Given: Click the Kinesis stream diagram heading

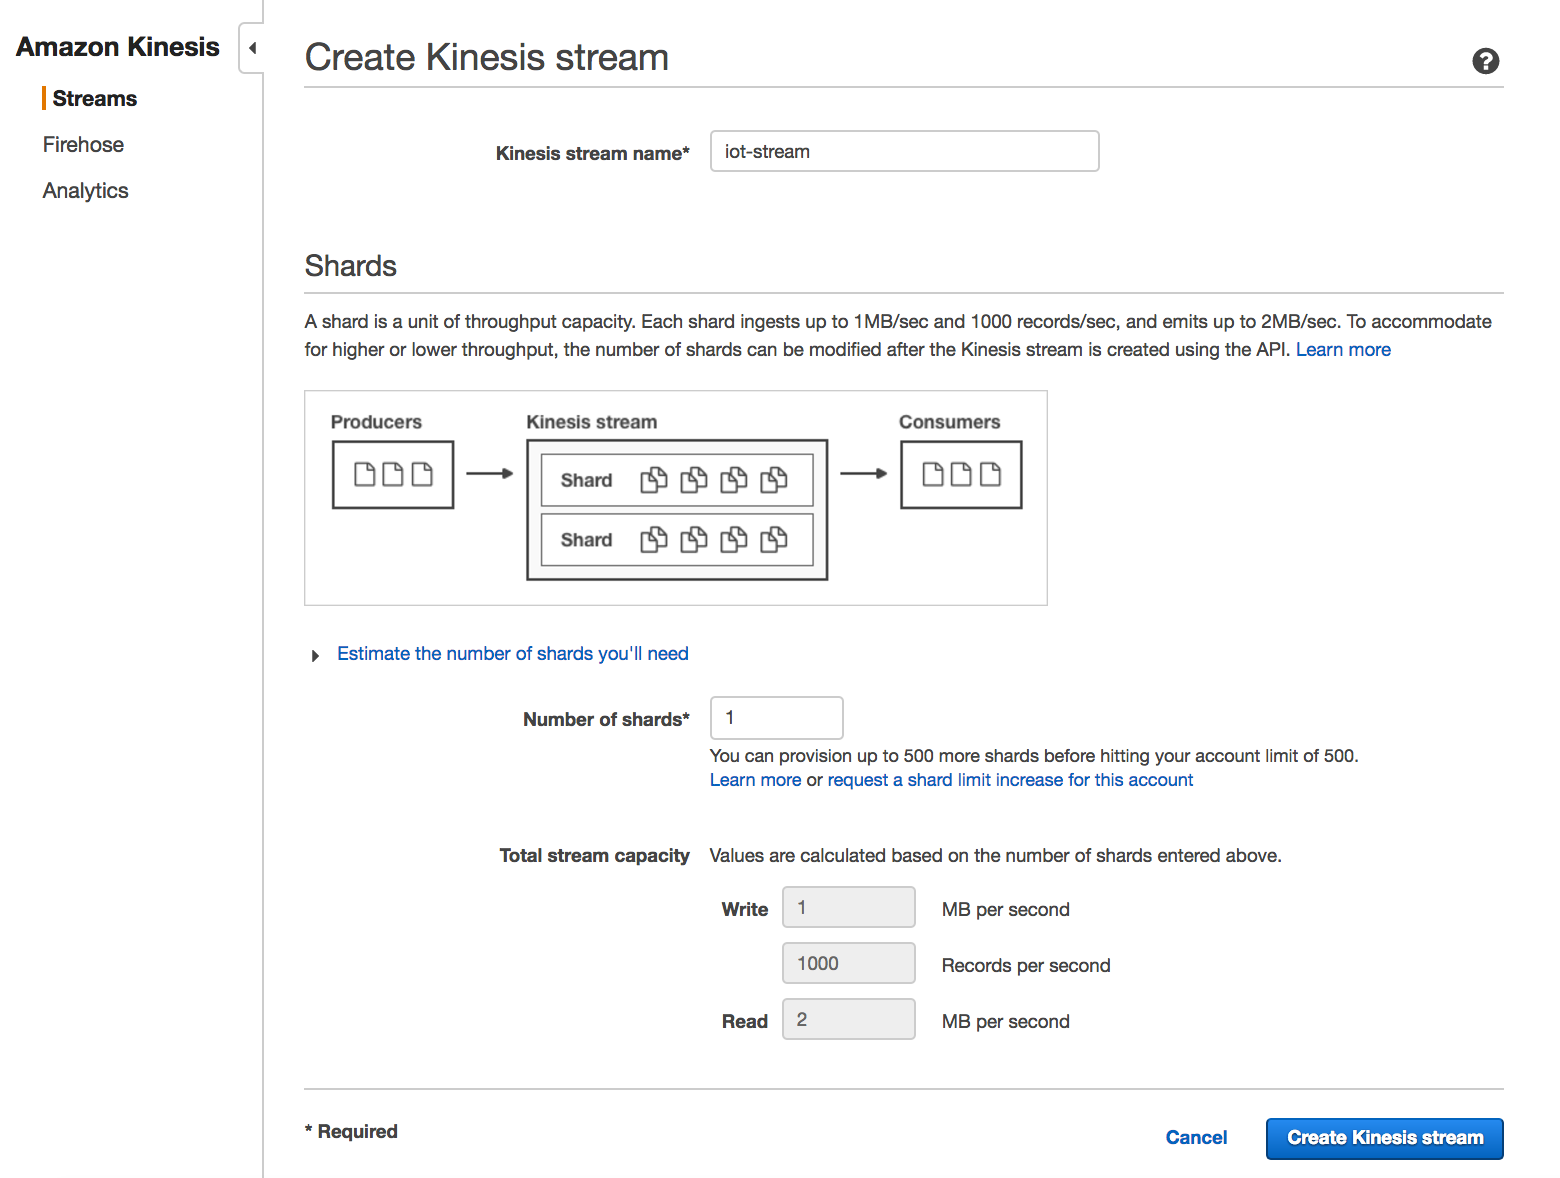Looking at the screenshot, I should click(591, 422).
